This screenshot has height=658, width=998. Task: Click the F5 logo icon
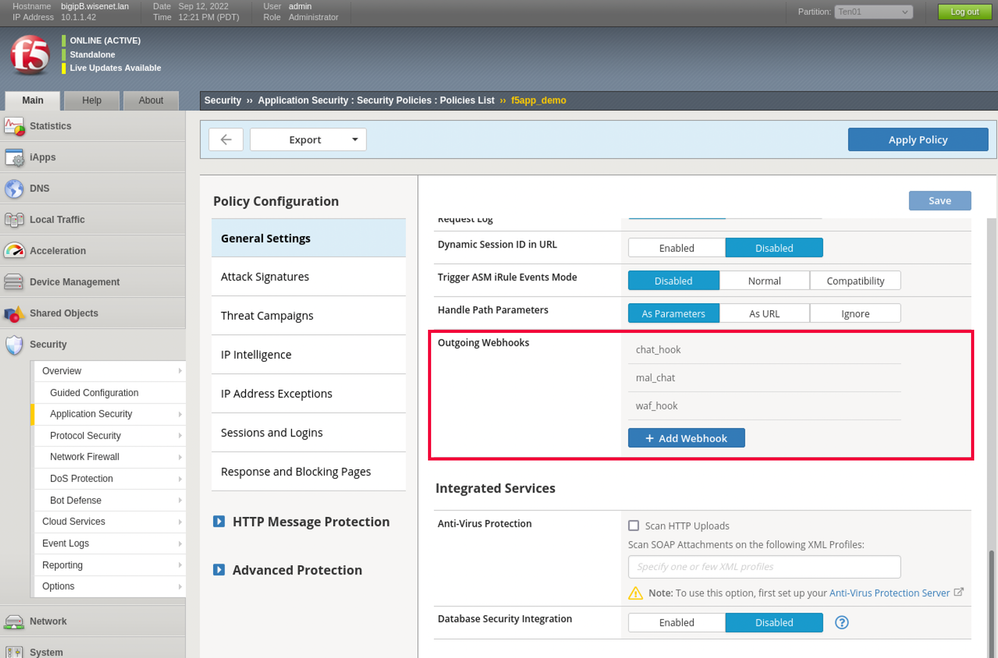tap(30, 55)
